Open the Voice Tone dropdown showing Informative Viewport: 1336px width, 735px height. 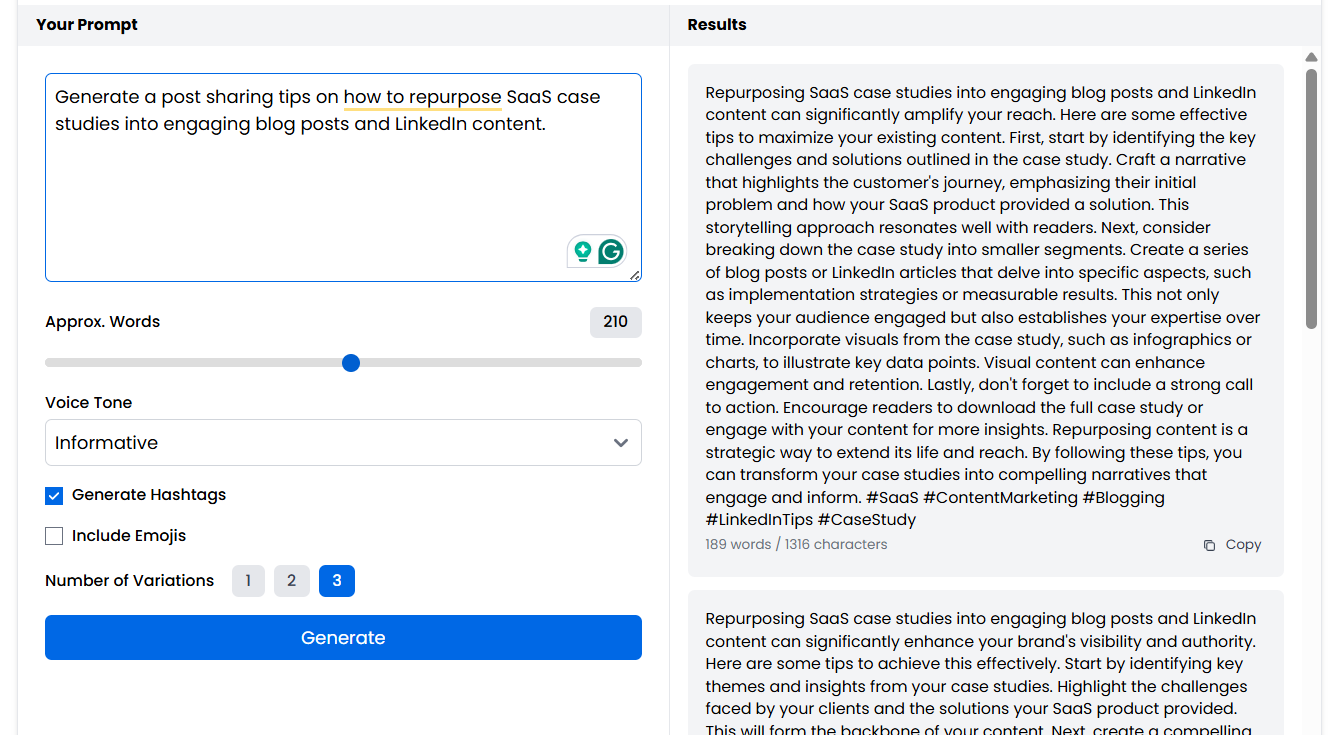(343, 442)
